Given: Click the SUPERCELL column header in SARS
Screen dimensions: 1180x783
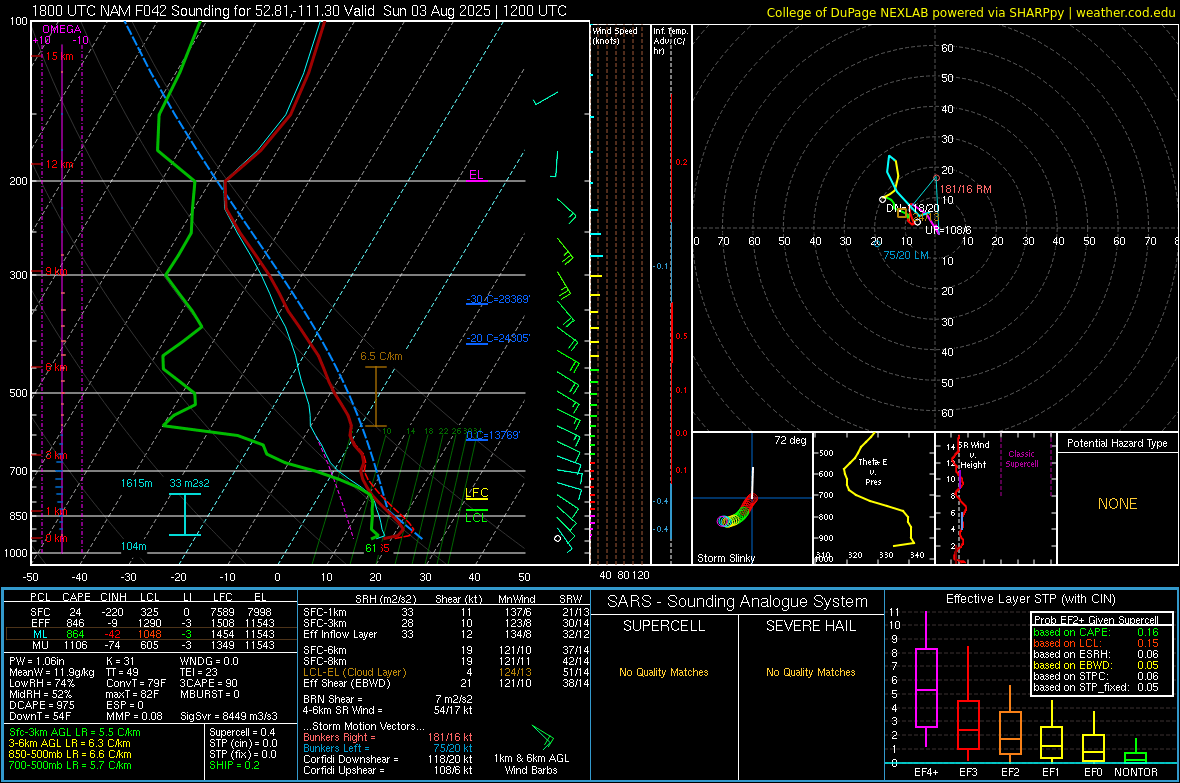Looking at the screenshot, I should click(664, 626).
